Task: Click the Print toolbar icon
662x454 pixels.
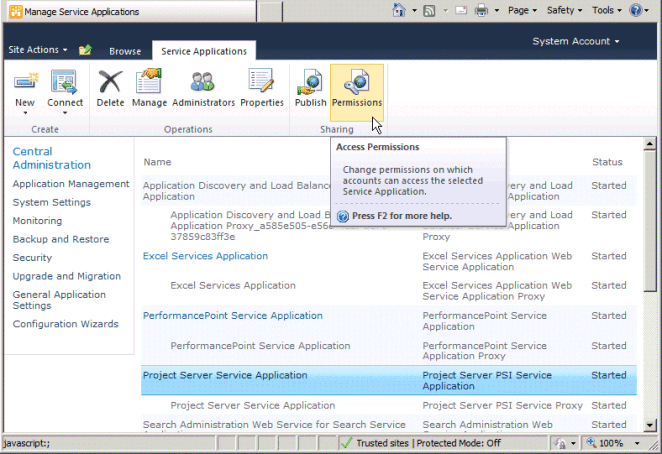Action: [481, 10]
